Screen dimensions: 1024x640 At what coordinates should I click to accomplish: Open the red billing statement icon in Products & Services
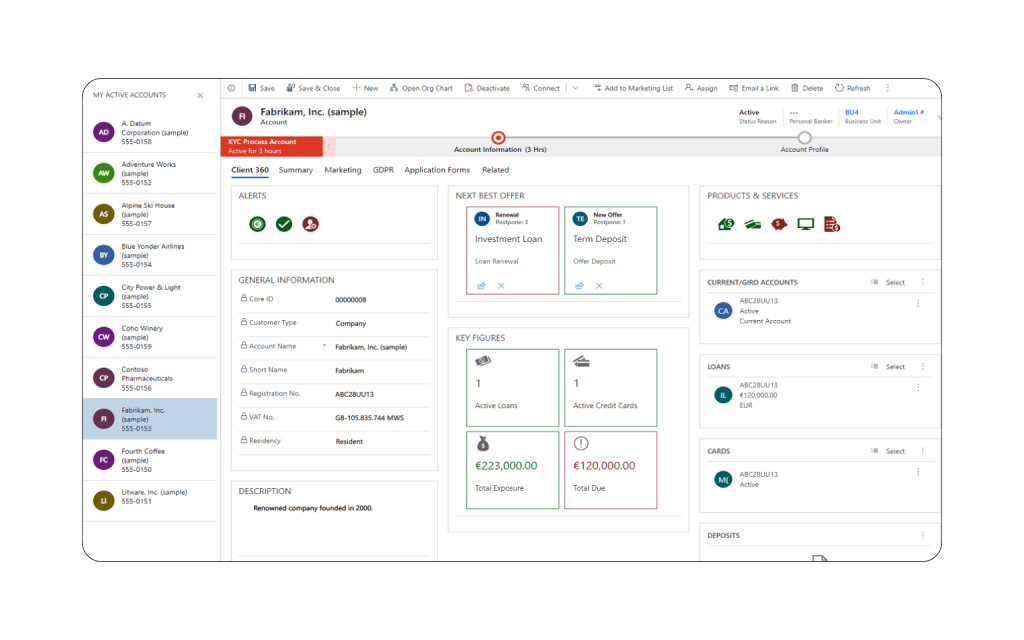[x=832, y=224]
